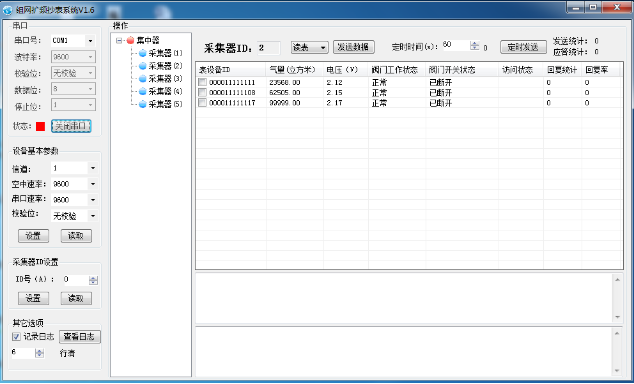This screenshot has height=384, width=634.
Task: Choose 采集器 (4) node icon
Action: click(142, 92)
